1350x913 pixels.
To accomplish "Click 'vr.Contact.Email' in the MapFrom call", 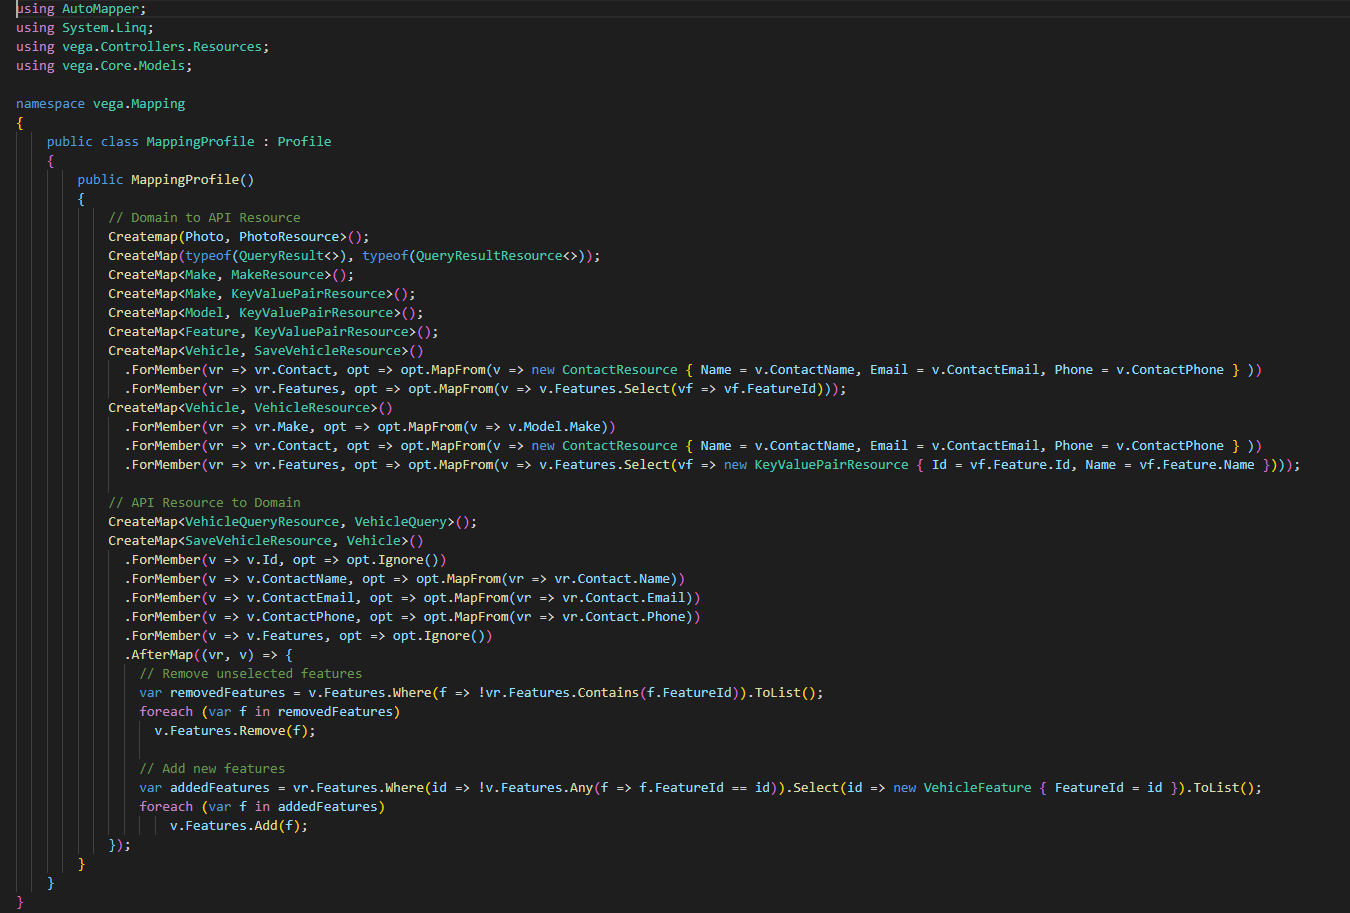I will coord(624,598).
